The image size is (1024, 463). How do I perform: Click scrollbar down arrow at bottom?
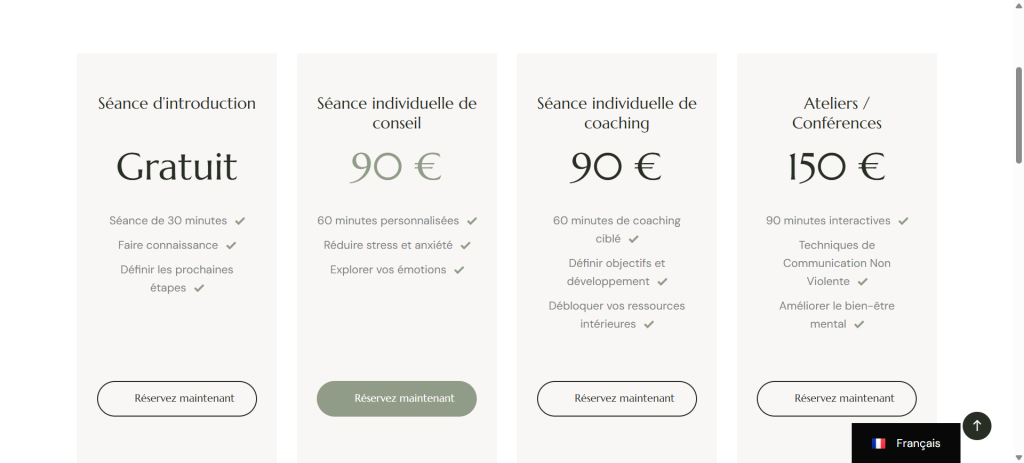tap(1019, 457)
